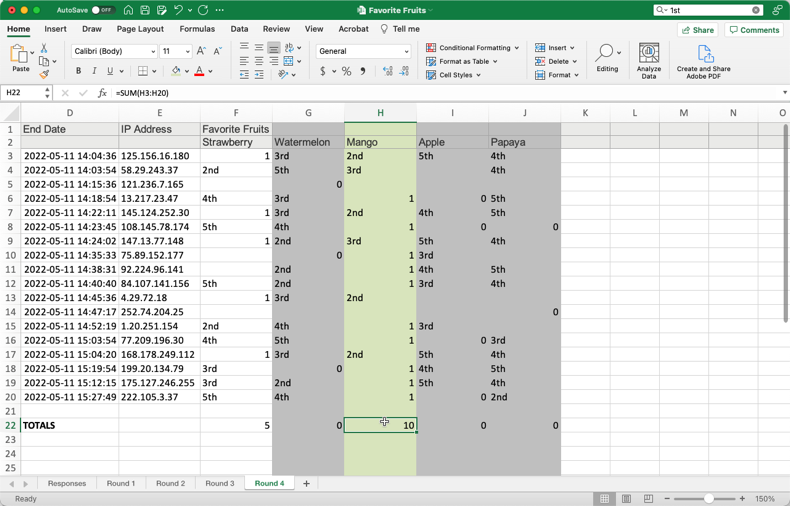Switch to Normal view in status bar
The width and height of the screenshot is (790, 506).
tap(604, 498)
